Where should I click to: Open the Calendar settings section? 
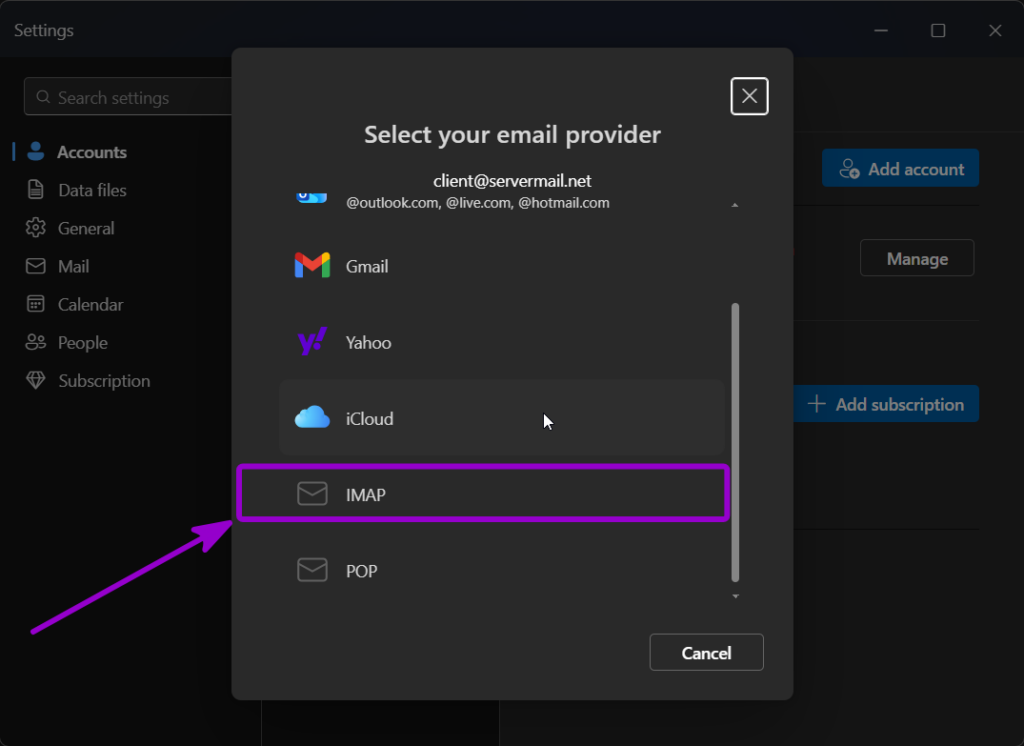90,304
